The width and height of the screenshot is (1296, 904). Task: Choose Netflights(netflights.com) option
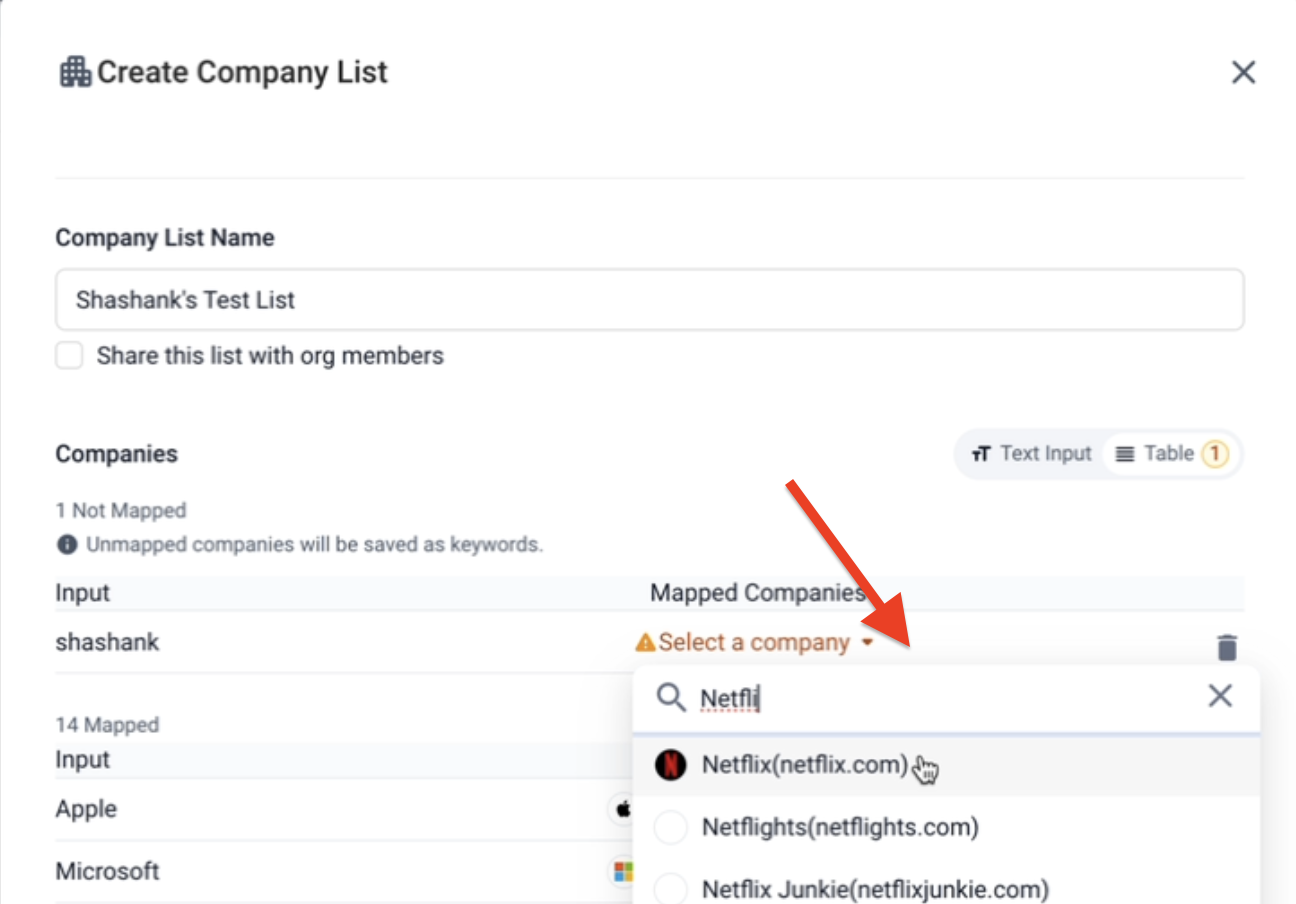point(839,828)
